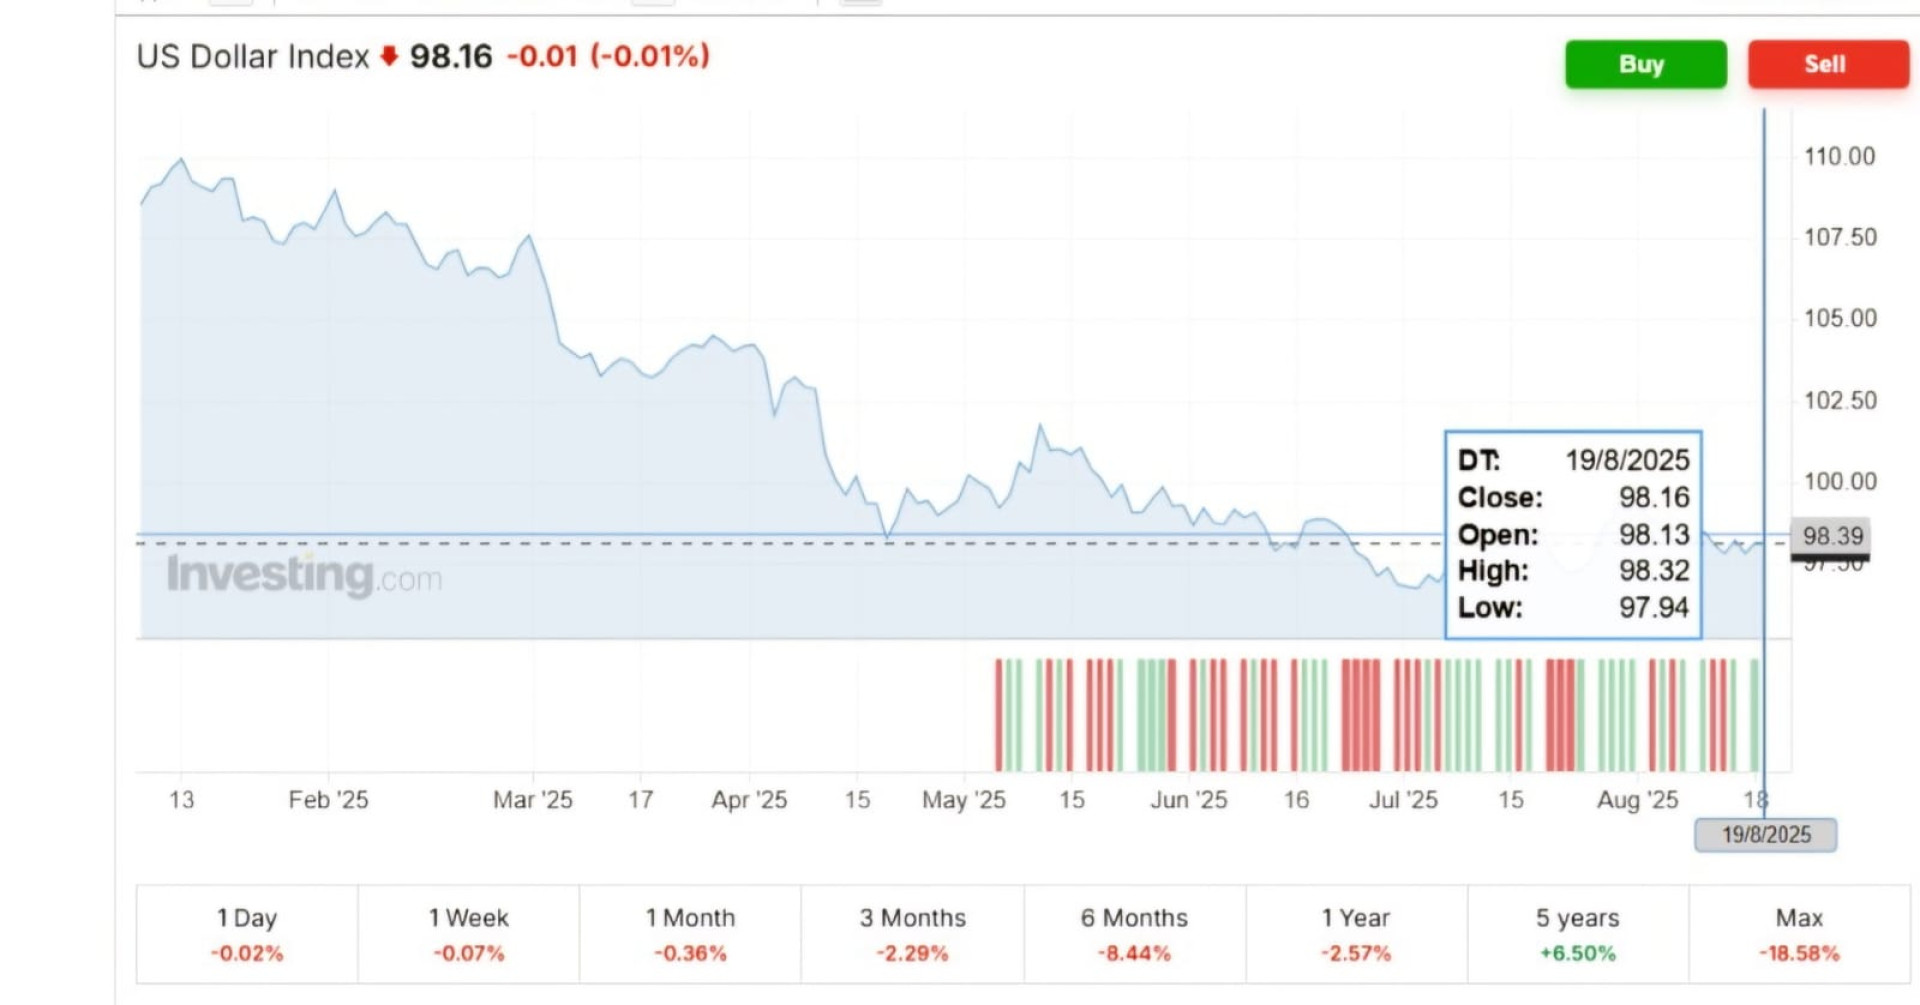
Task: Click the Aug '25 date axis label
Action: tap(1637, 800)
